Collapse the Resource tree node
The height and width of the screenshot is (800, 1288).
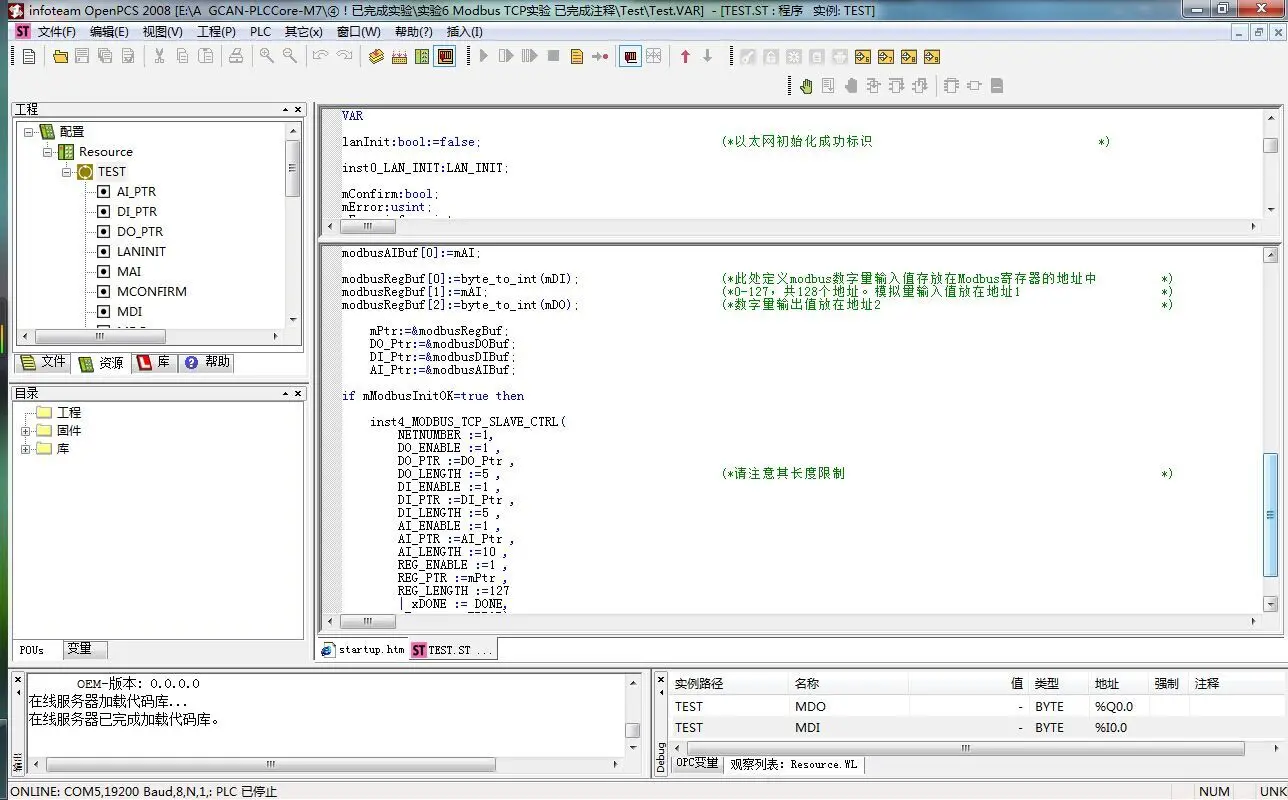[47, 152]
